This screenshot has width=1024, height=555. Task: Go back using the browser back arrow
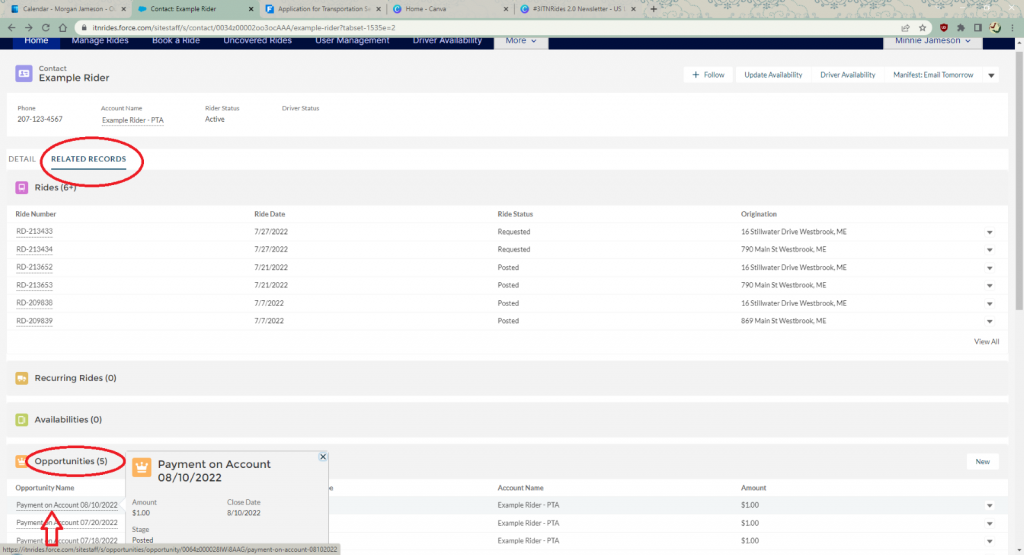point(12,27)
